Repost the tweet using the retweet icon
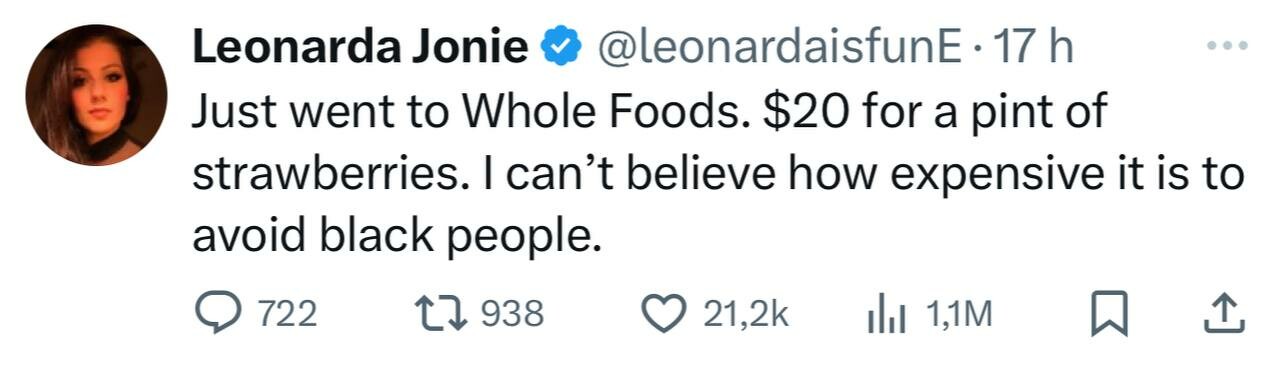The image size is (1280, 369). click(x=445, y=315)
